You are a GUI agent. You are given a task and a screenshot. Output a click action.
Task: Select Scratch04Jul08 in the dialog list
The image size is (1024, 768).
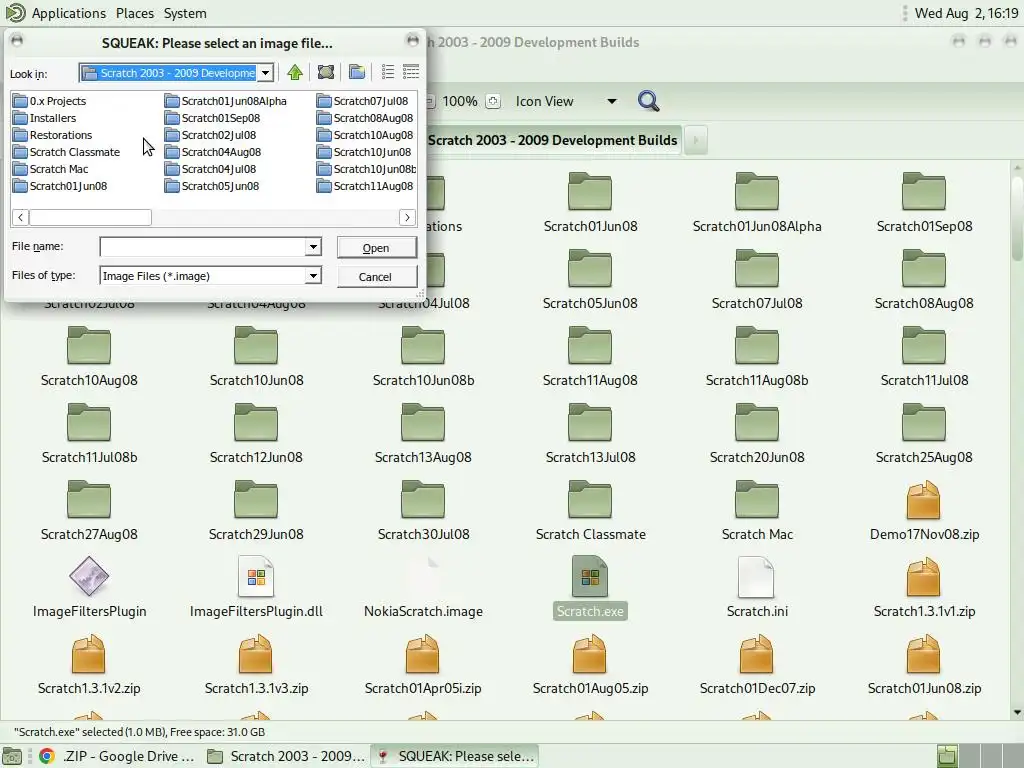click(211, 169)
